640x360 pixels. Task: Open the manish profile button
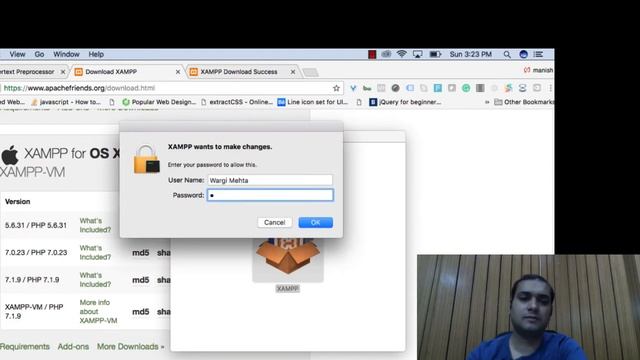pyautogui.click(x=538, y=70)
